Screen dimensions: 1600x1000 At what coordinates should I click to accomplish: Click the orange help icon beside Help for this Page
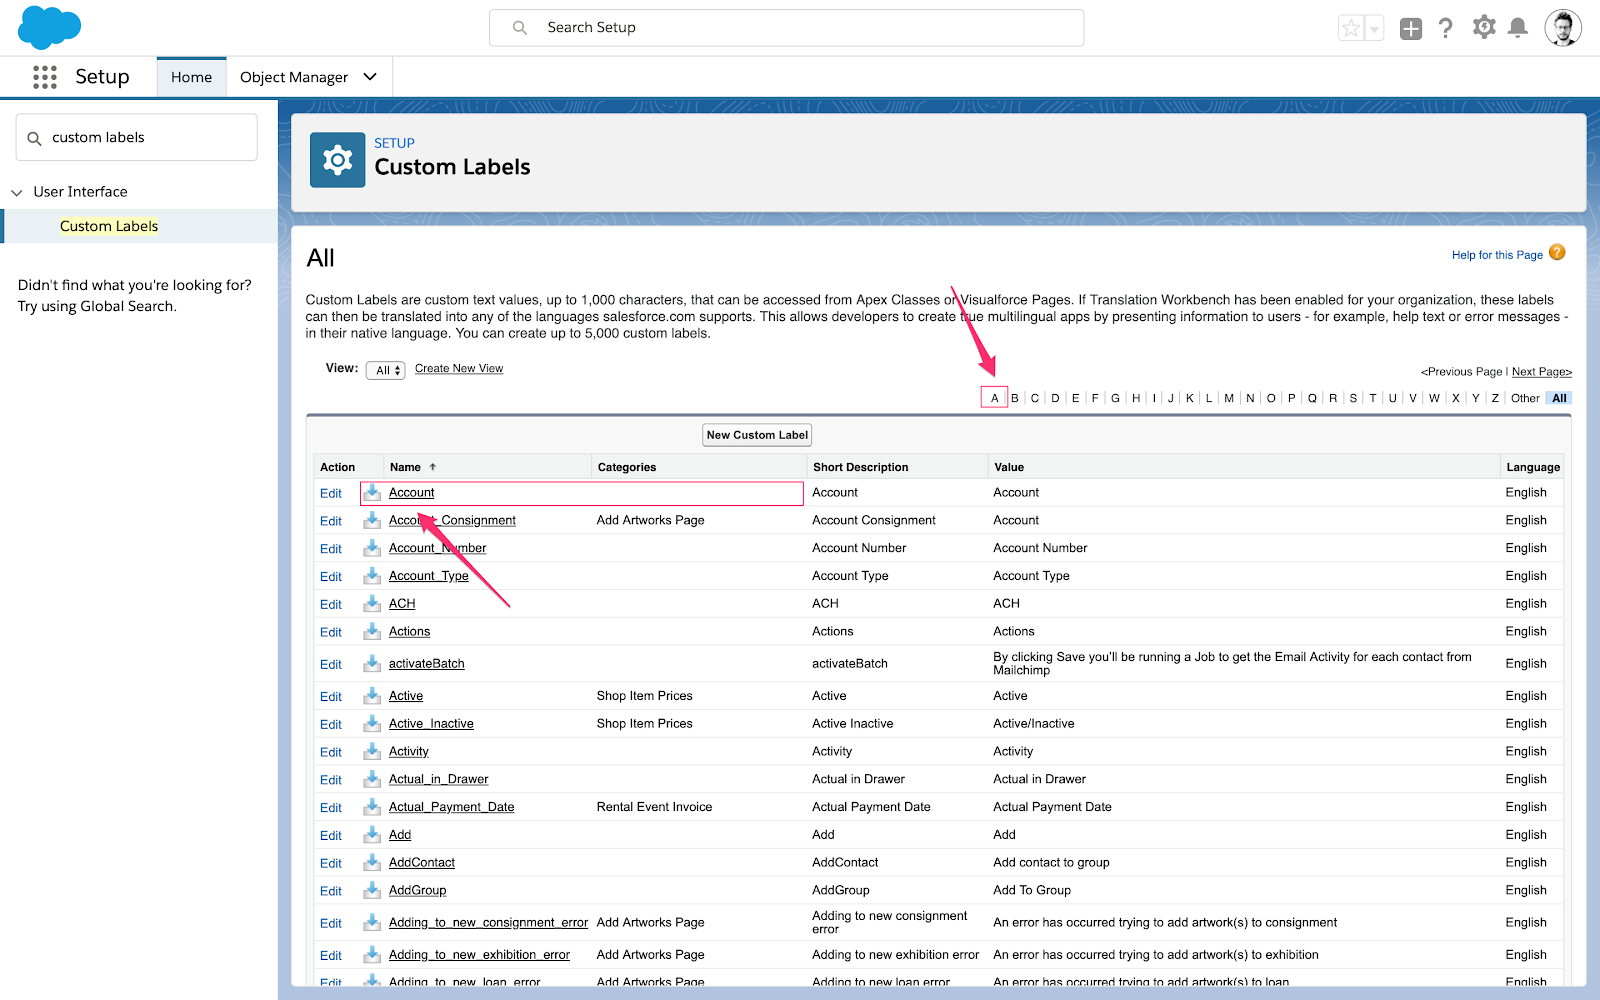click(x=1557, y=253)
